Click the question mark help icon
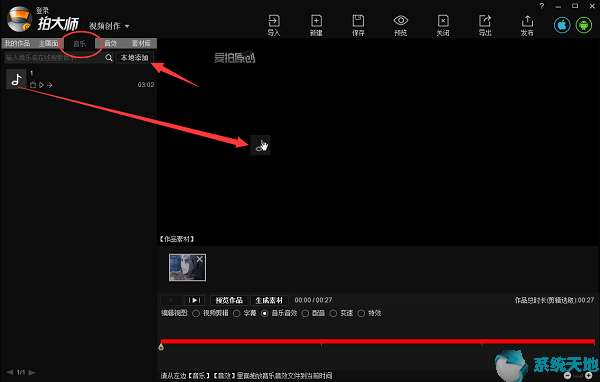The width and height of the screenshot is (600, 382). pos(541,6)
